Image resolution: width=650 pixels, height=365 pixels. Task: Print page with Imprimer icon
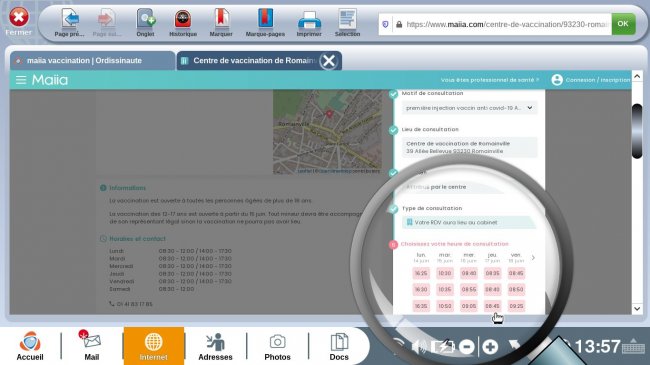[x=309, y=23]
